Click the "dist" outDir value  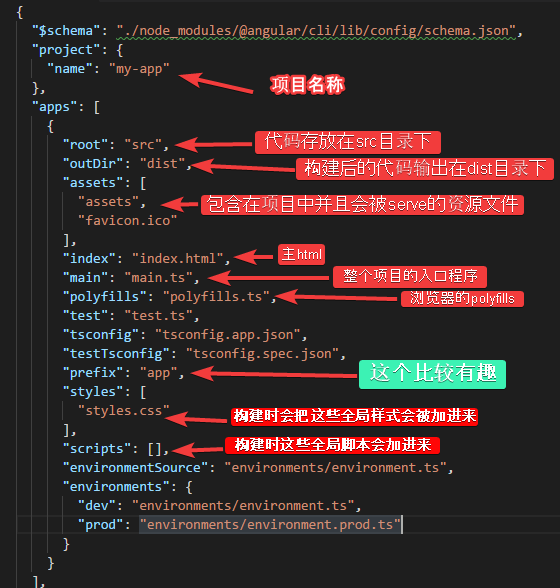[x=162, y=164]
